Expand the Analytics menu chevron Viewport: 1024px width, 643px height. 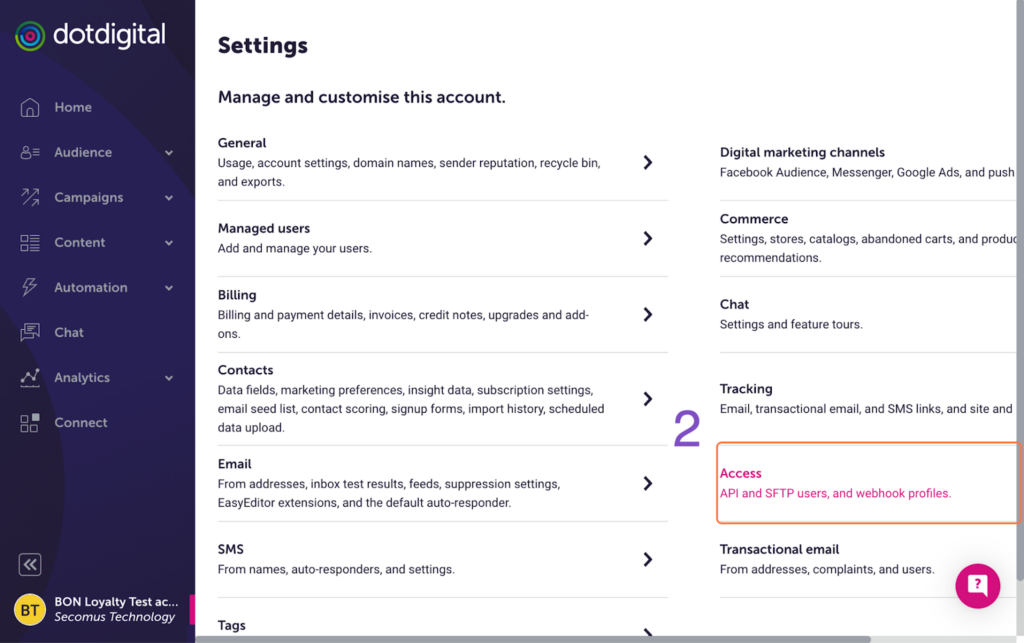[169, 378]
